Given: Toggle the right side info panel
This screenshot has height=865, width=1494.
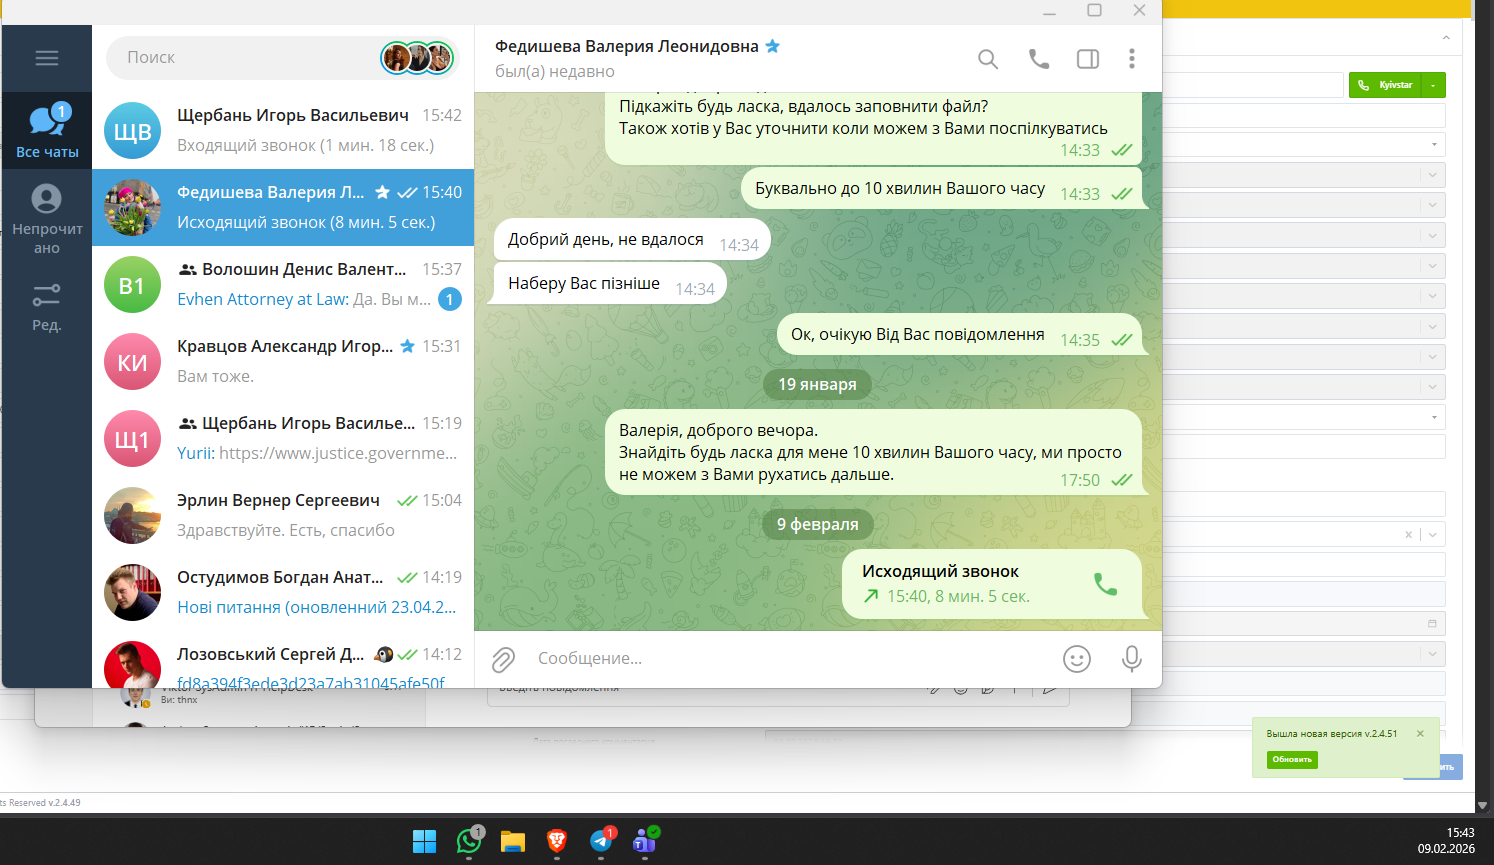Looking at the screenshot, I should click(1088, 59).
